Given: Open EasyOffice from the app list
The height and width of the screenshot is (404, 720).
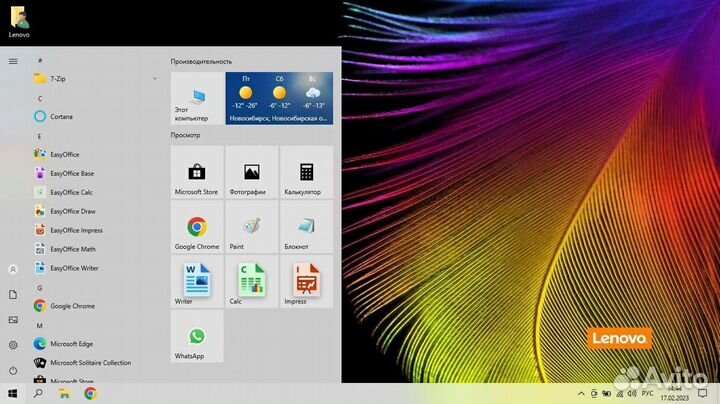Looking at the screenshot, I should click(x=96, y=154).
